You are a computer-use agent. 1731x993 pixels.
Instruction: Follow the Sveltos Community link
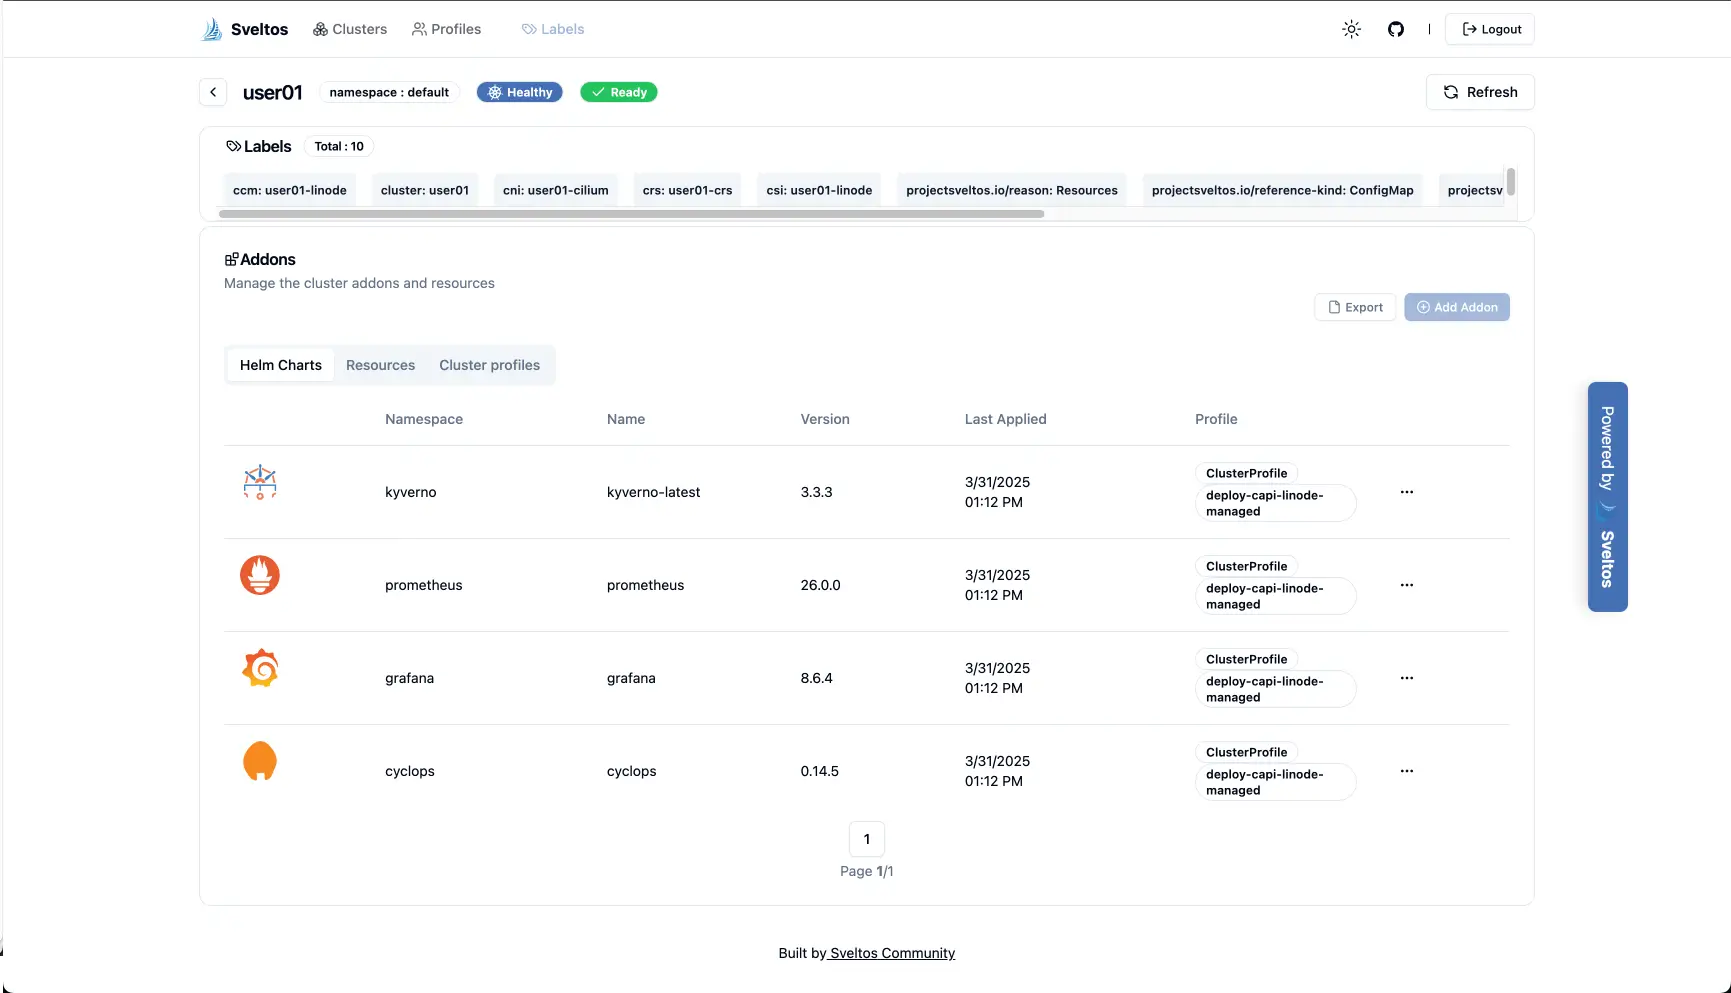(x=892, y=953)
